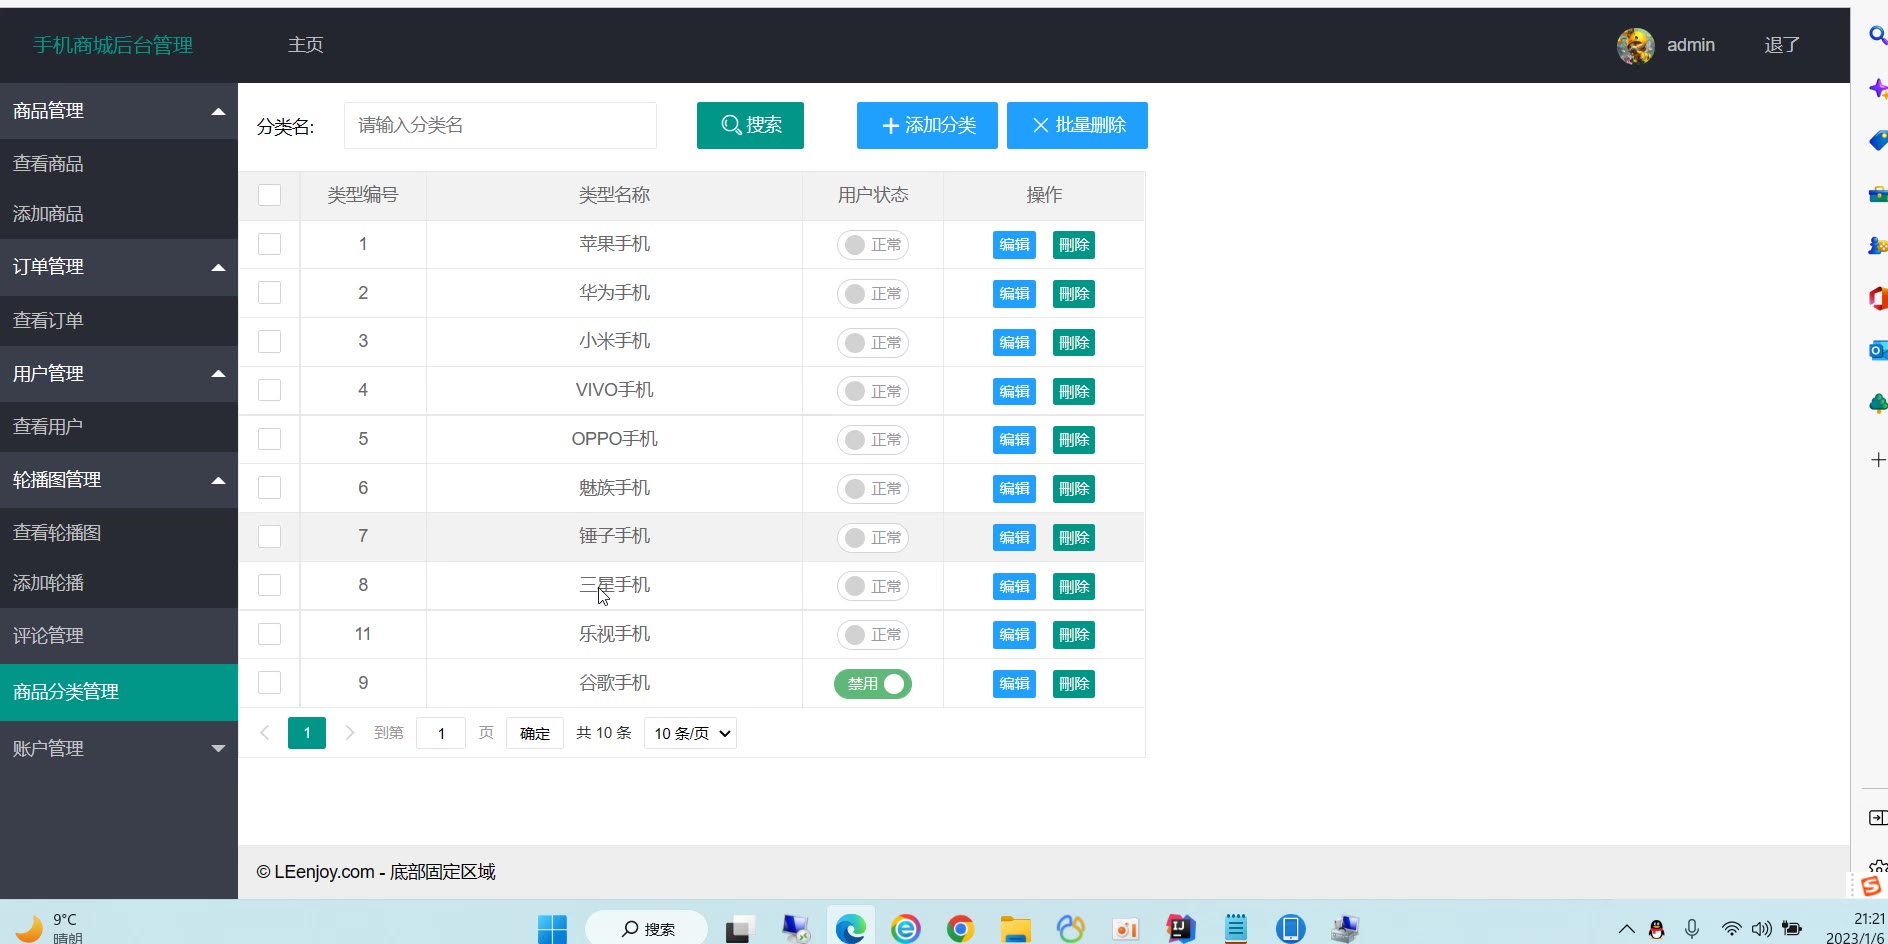Open IntelliJ IDEA from the taskbar
The image size is (1888, 944).
[1181, 929]
